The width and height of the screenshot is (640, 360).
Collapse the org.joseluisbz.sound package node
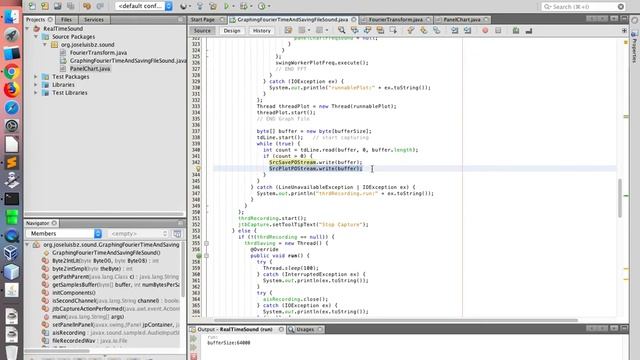(x=45, y=44)
